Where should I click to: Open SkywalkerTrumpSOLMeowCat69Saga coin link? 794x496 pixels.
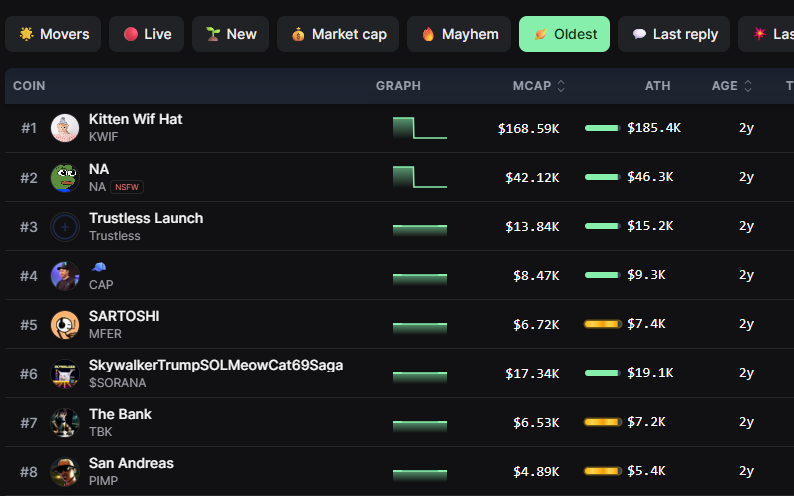(216, 365)
